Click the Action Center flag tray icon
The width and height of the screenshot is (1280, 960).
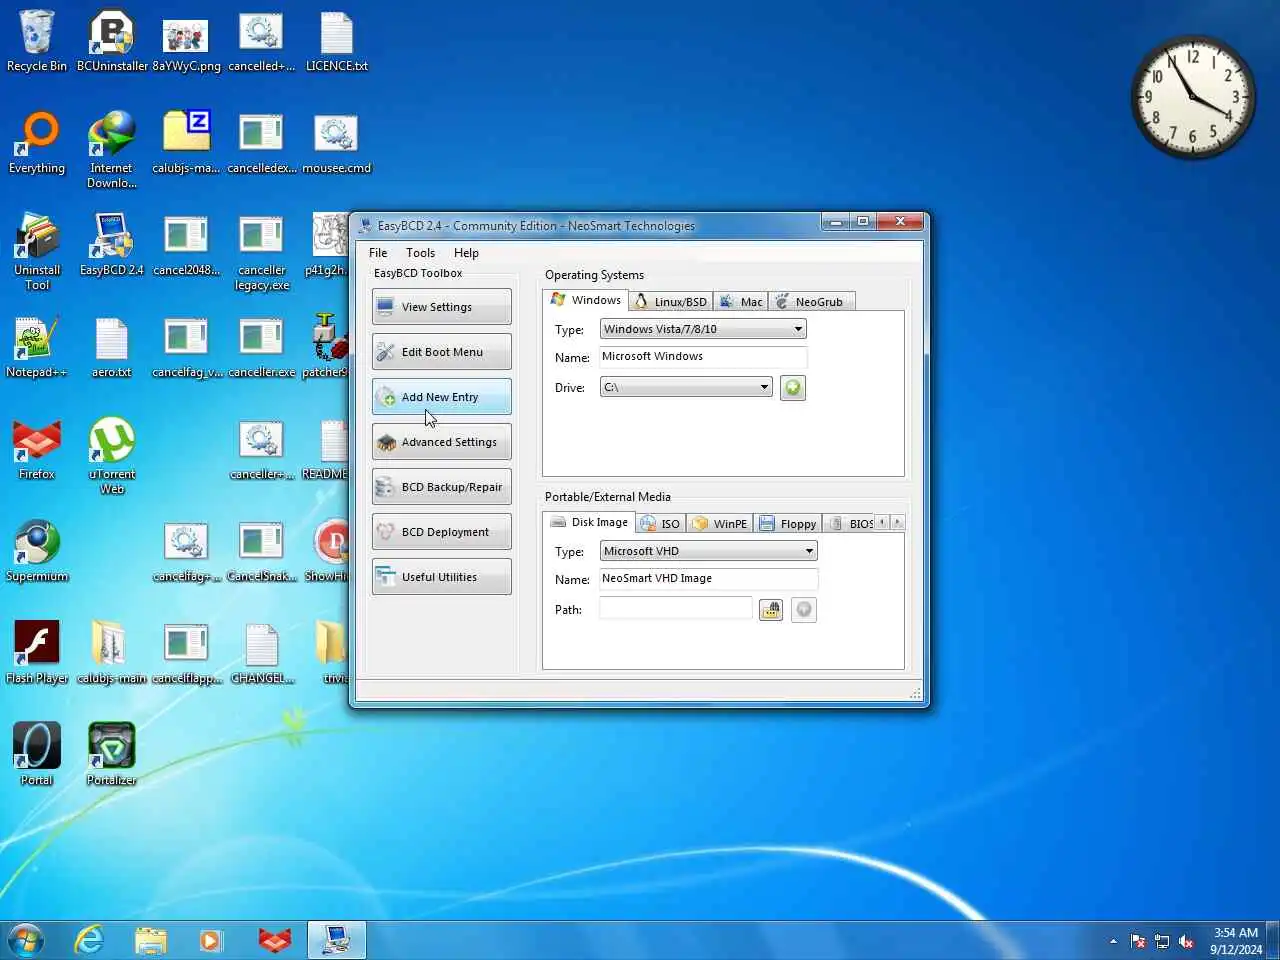pos(1138,941)
